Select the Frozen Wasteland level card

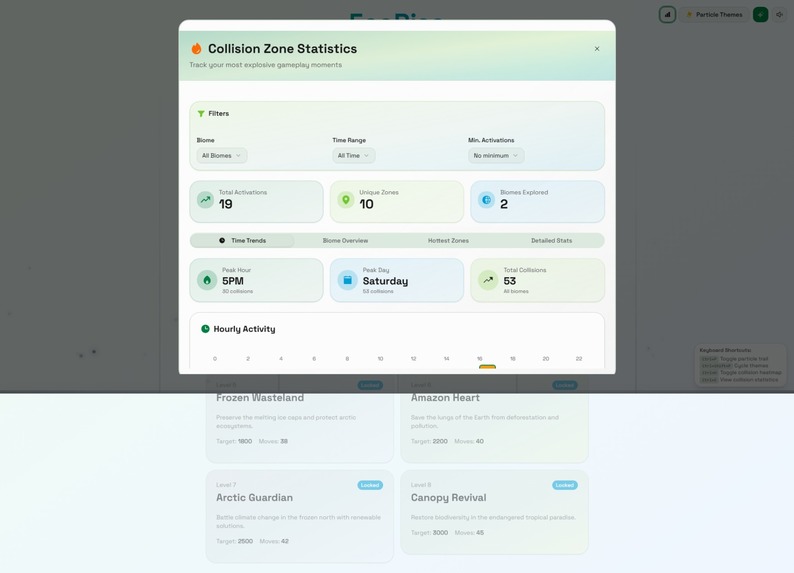click(x=300, y=418)
